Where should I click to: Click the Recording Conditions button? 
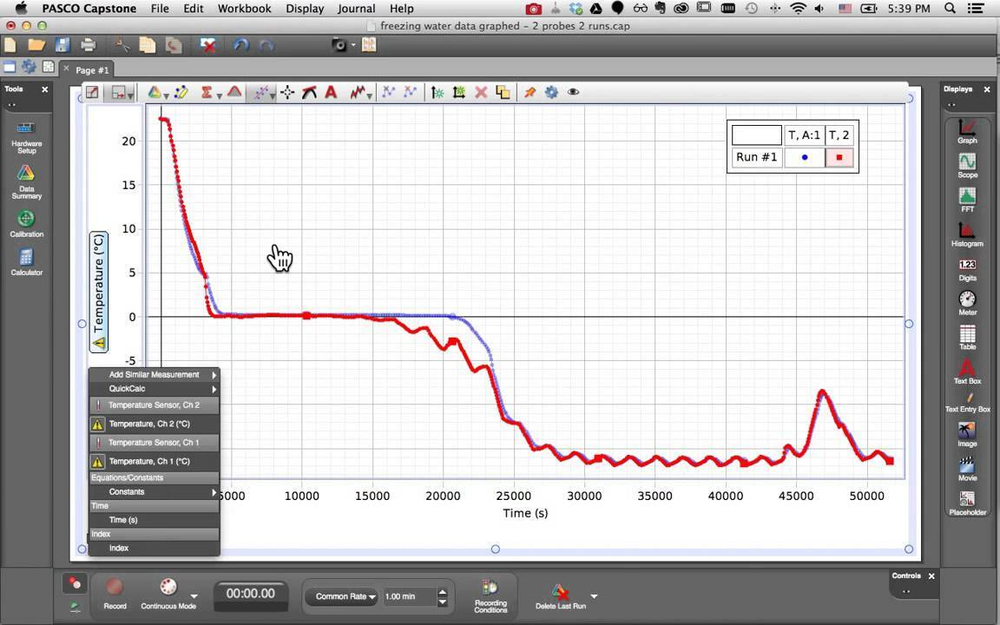pos(490,594)
